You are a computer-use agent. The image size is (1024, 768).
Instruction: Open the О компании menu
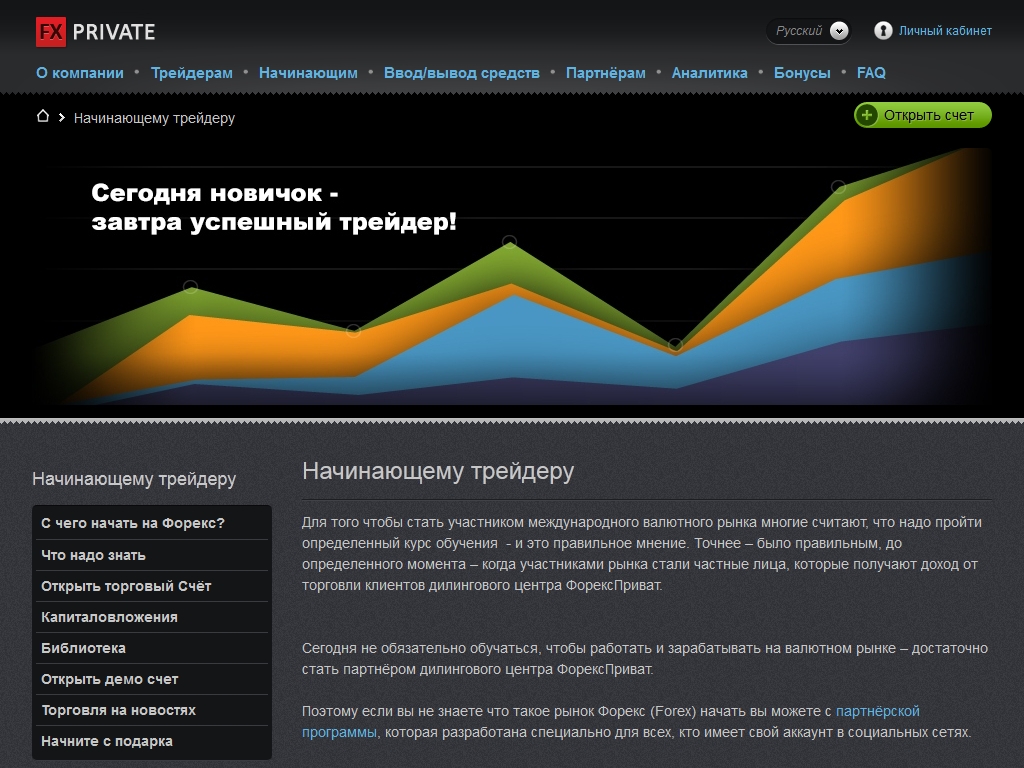click(x=80, y=73)
